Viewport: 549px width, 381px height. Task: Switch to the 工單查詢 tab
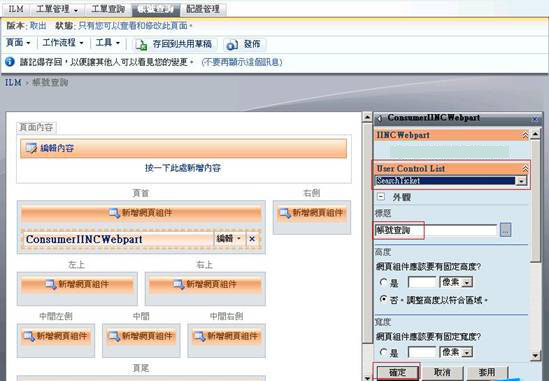click(108, 9)
